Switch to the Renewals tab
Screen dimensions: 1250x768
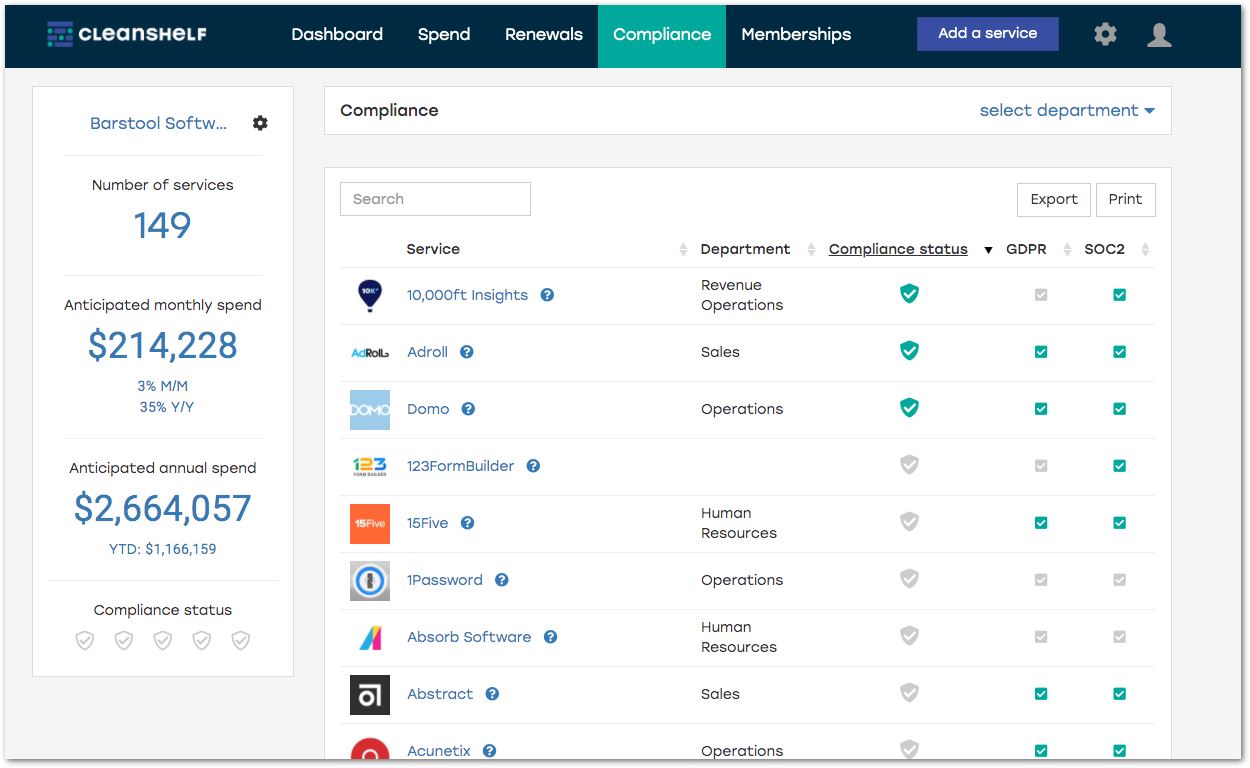544,34
